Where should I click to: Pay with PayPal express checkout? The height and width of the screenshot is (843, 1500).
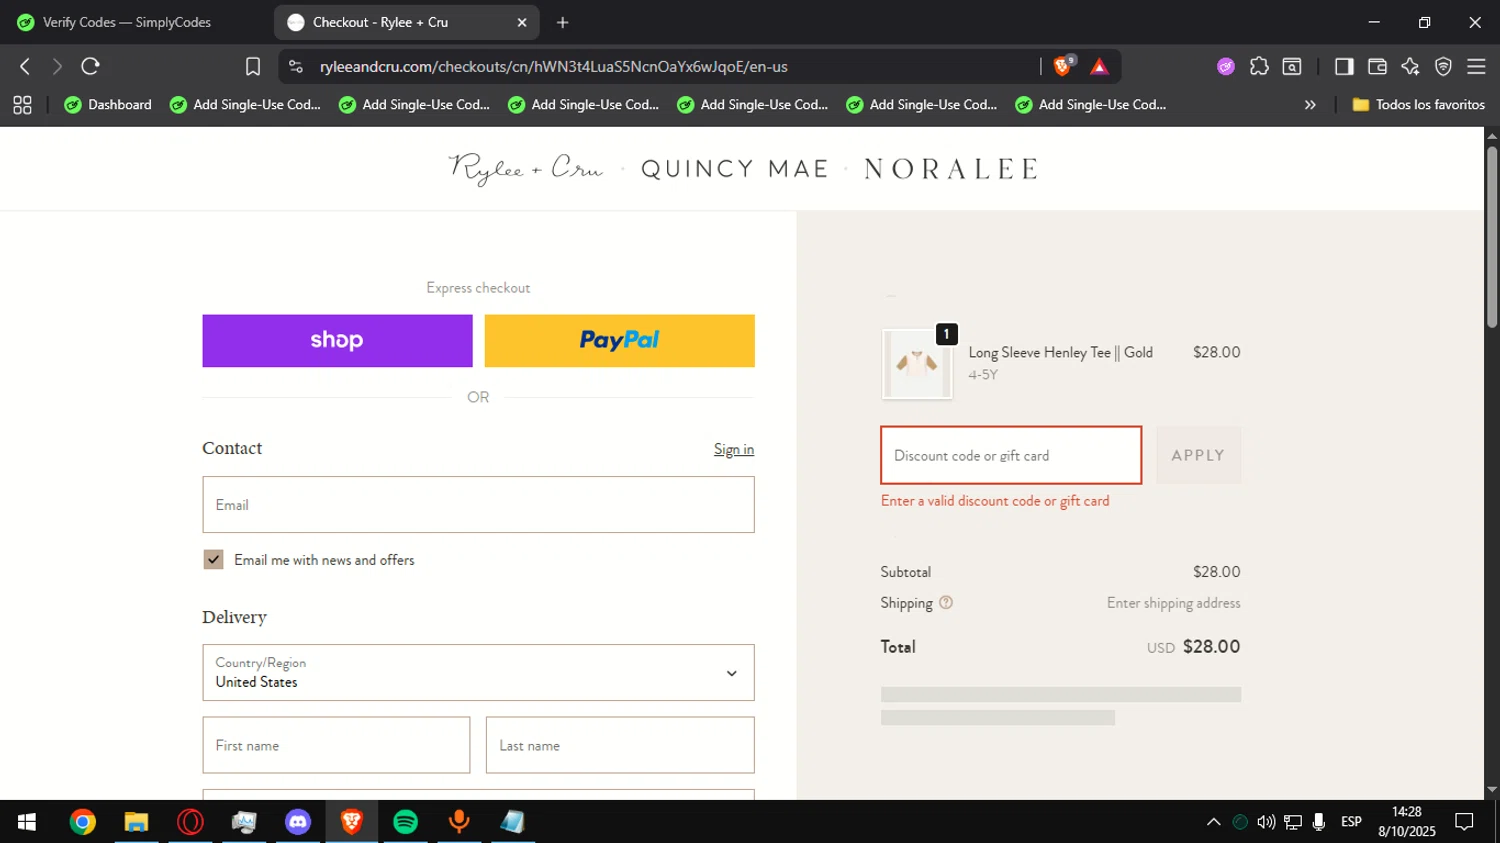(x=620, y=340)
